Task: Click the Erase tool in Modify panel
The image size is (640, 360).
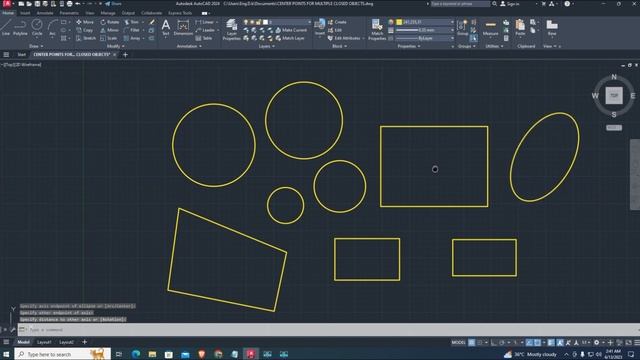Action: click(152, 22)
